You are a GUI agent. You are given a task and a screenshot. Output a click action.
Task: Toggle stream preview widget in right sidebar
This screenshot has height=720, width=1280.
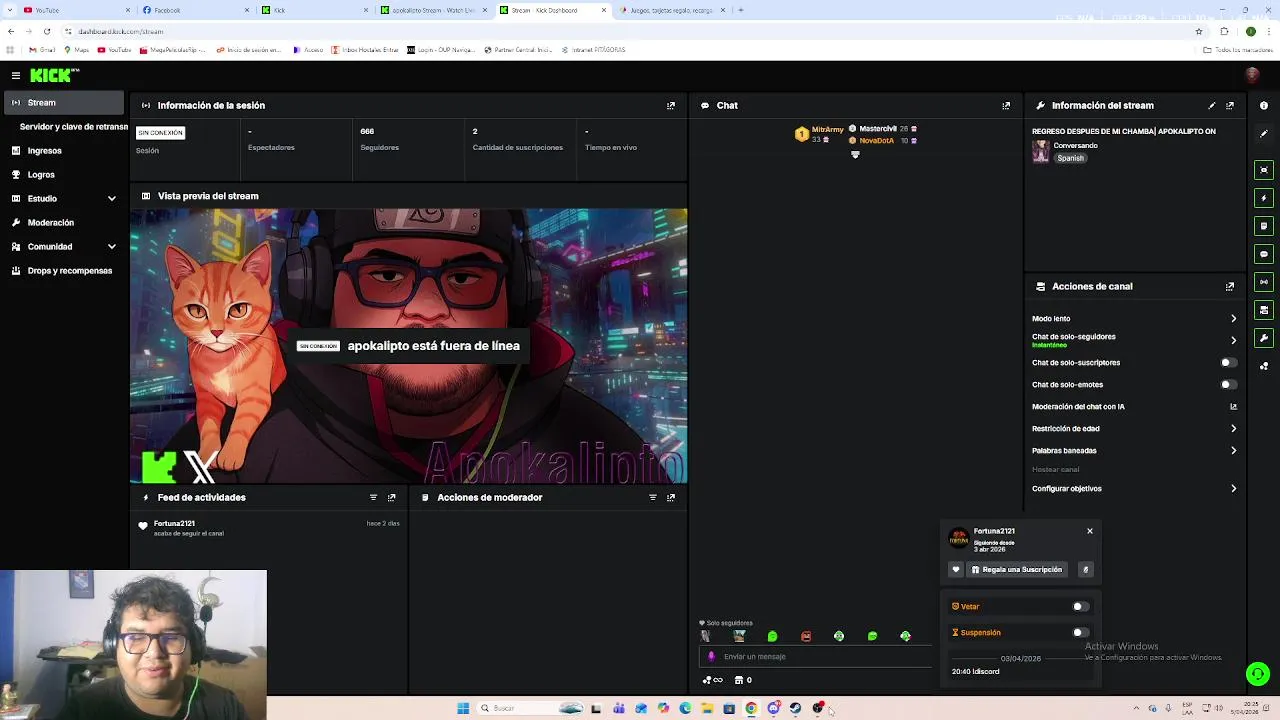[x=1264, y=170]
